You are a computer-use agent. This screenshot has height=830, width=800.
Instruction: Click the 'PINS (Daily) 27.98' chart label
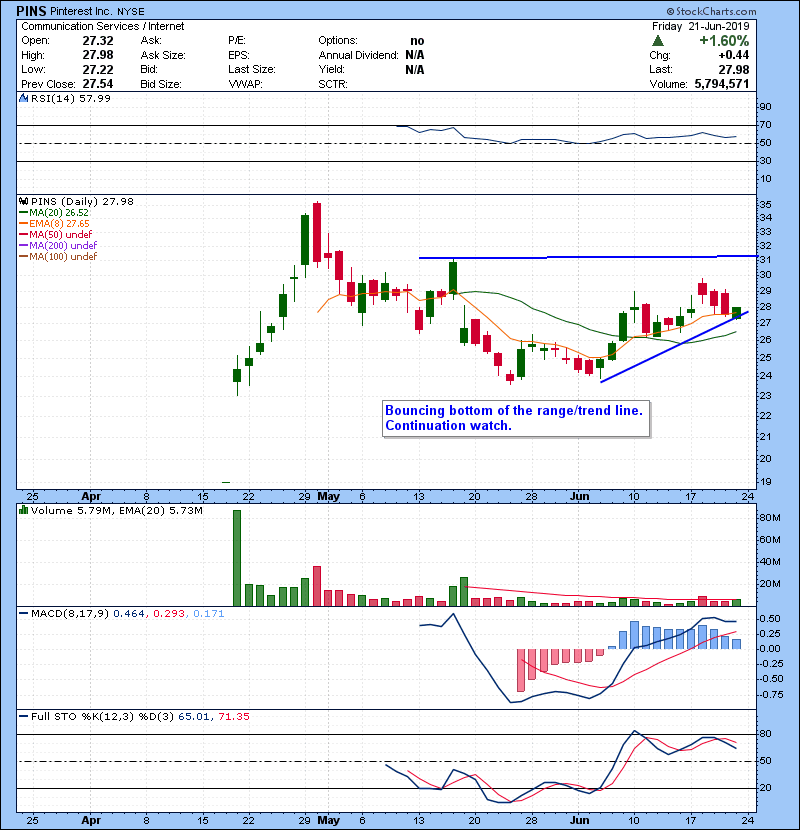(82, 201)
